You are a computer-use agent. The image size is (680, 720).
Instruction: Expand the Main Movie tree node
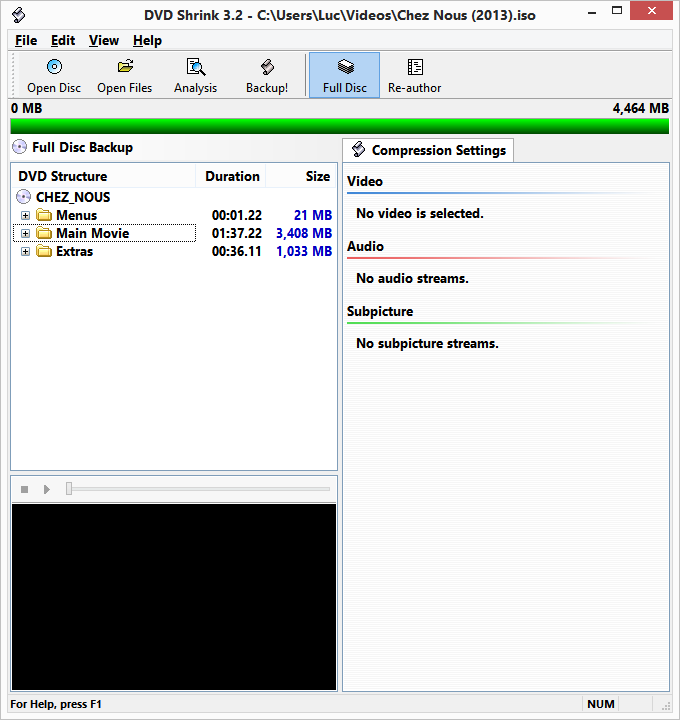coord(26,233)
